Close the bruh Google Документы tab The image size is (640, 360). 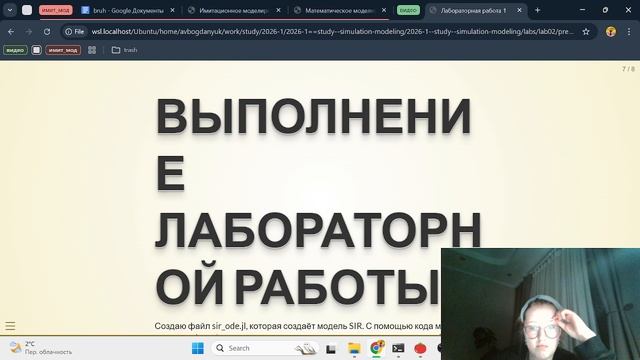172,11
